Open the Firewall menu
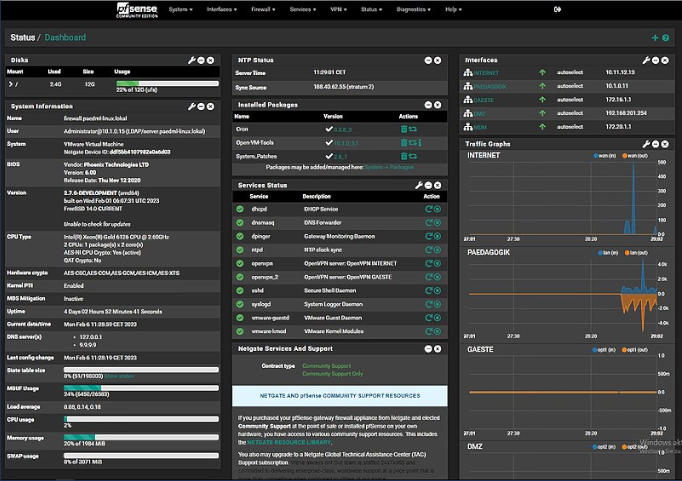This screenshot has width=682, height=481. (263, 9)
